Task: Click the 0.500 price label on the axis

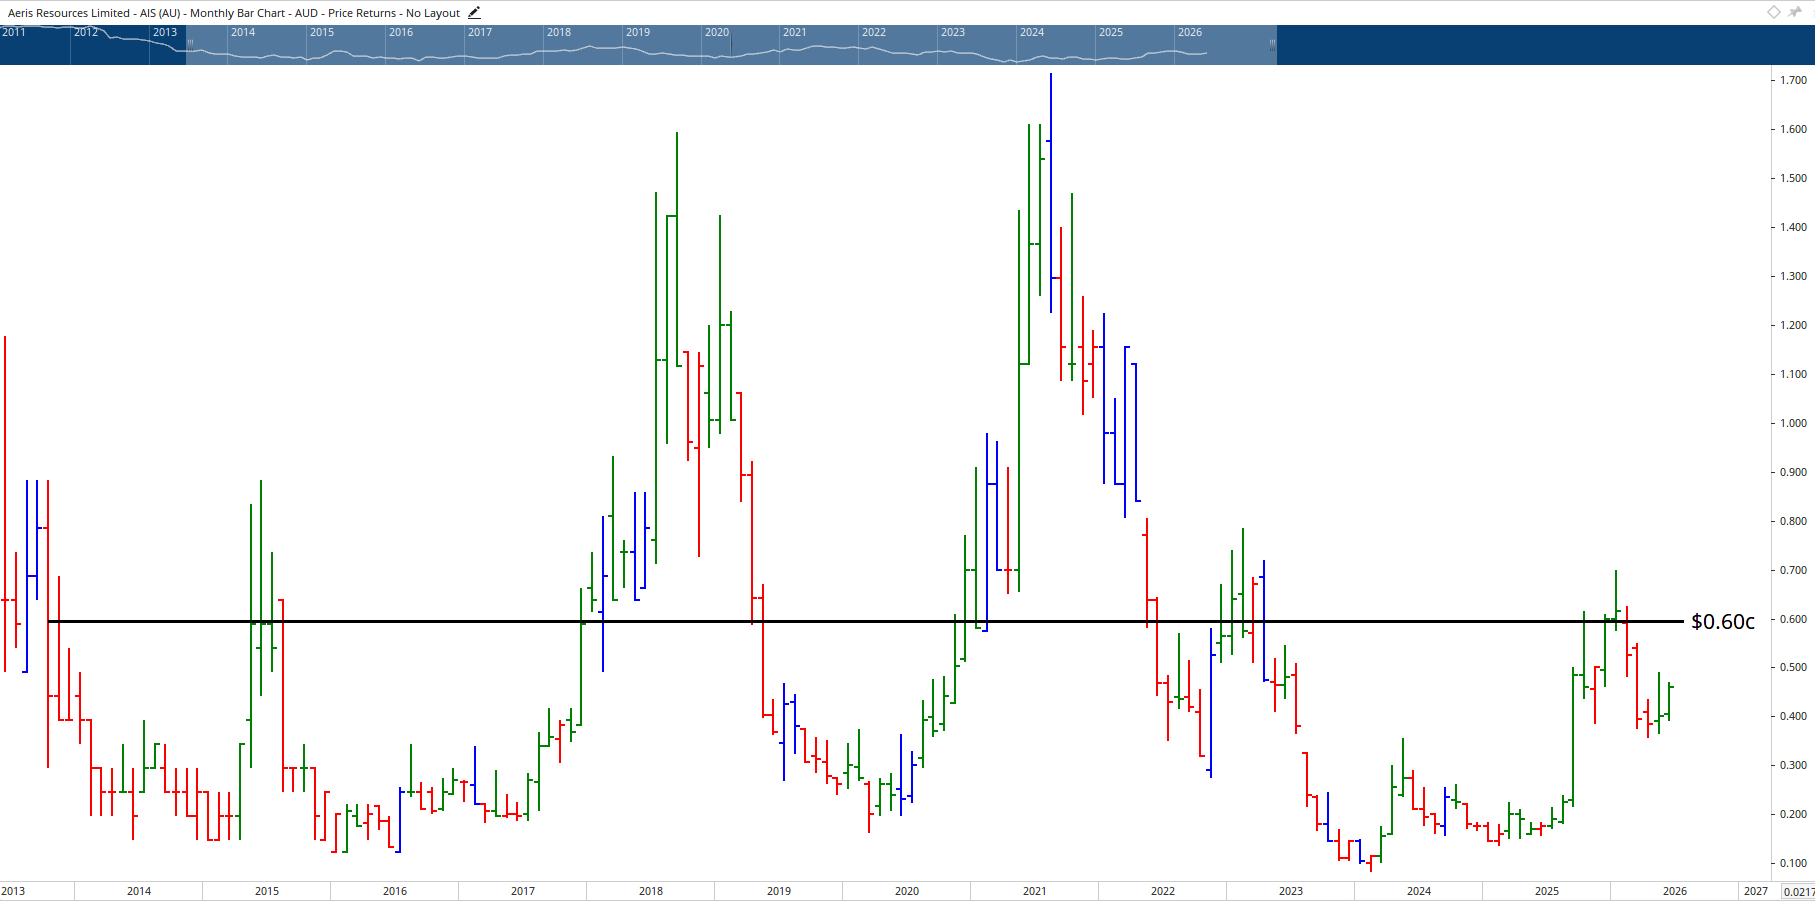Action: (x=1794, y=667)
